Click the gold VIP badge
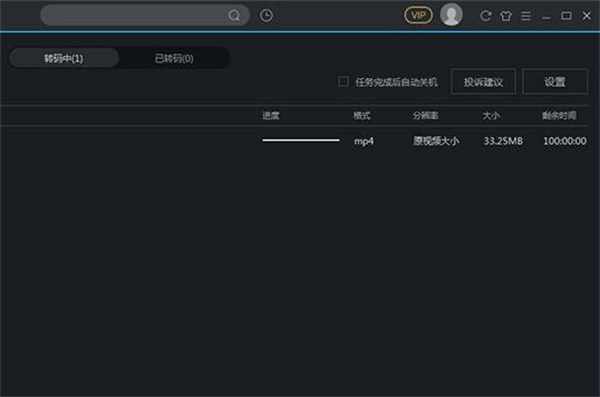600x397 pixels. (418, 15)
